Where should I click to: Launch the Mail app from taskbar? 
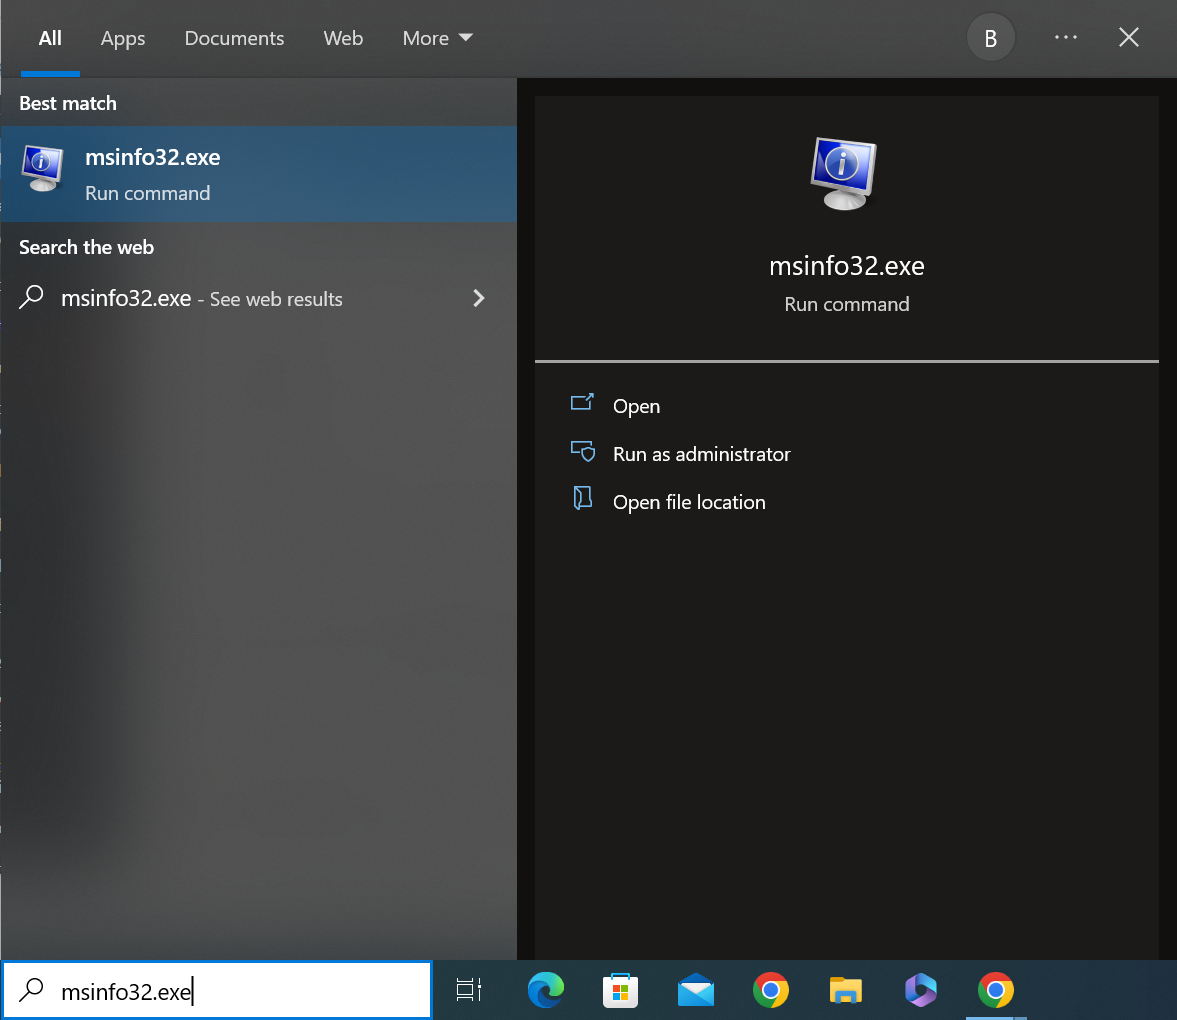pyautogui.click(x=695, y=990)
